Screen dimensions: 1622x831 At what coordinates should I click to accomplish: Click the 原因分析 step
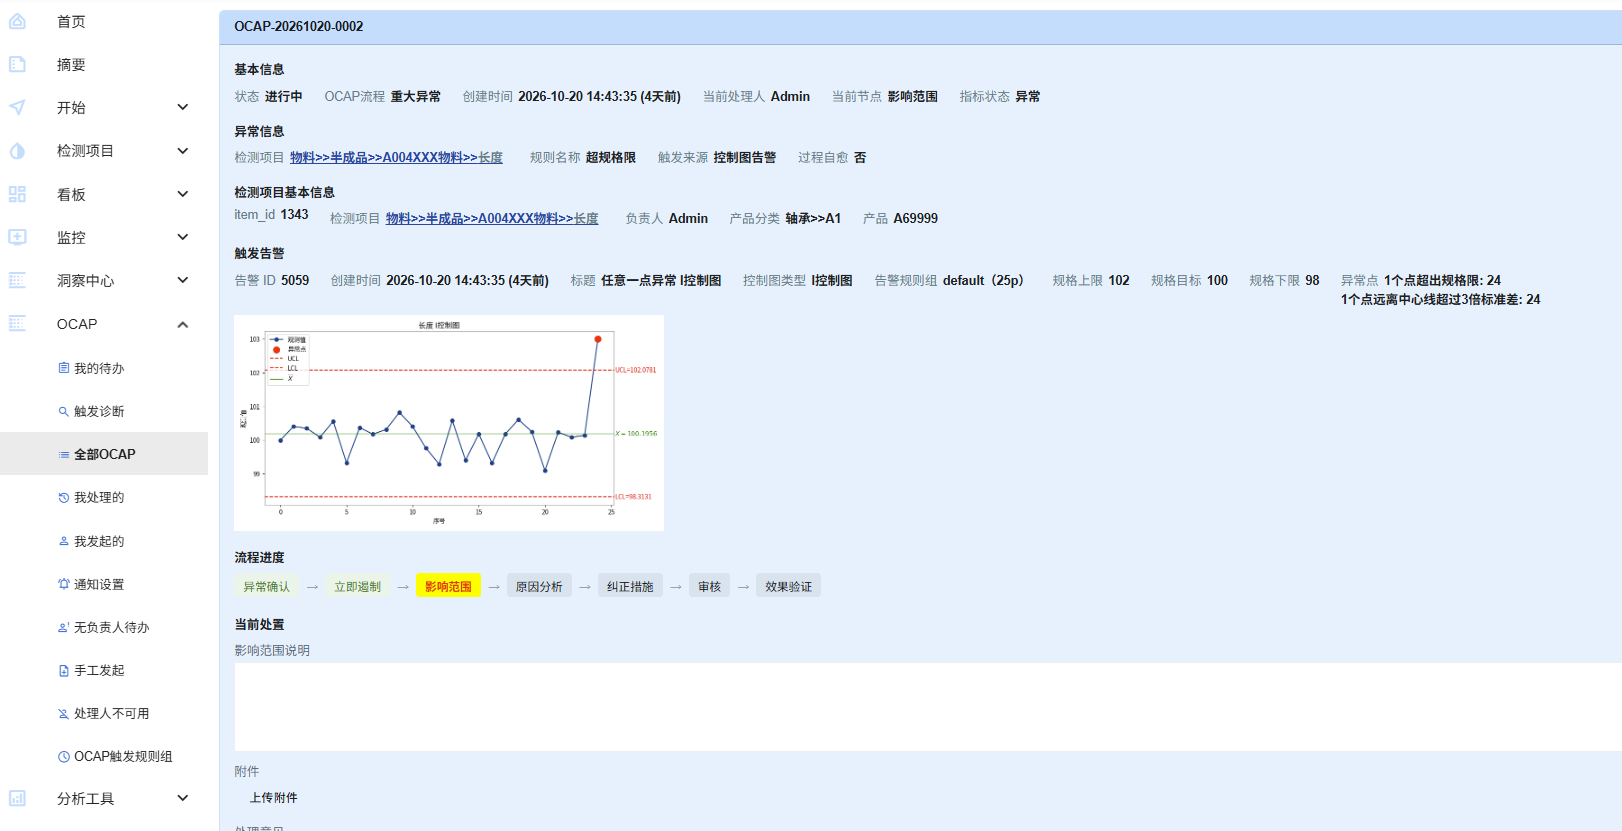[x=539, y=586]
